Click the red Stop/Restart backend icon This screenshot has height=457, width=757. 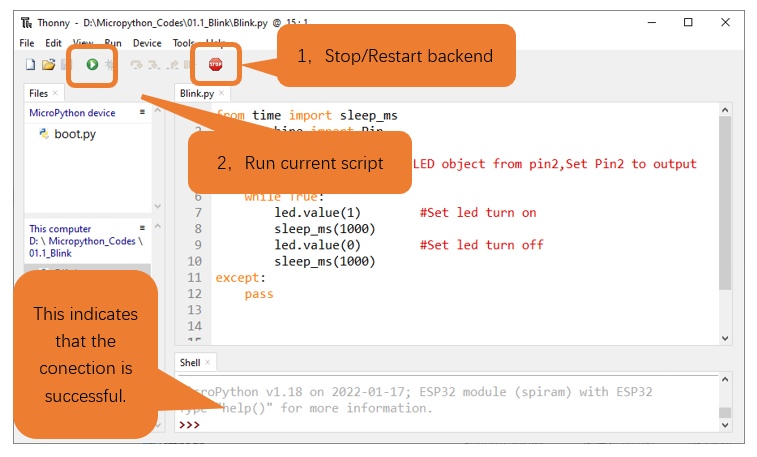coord(215,64)
